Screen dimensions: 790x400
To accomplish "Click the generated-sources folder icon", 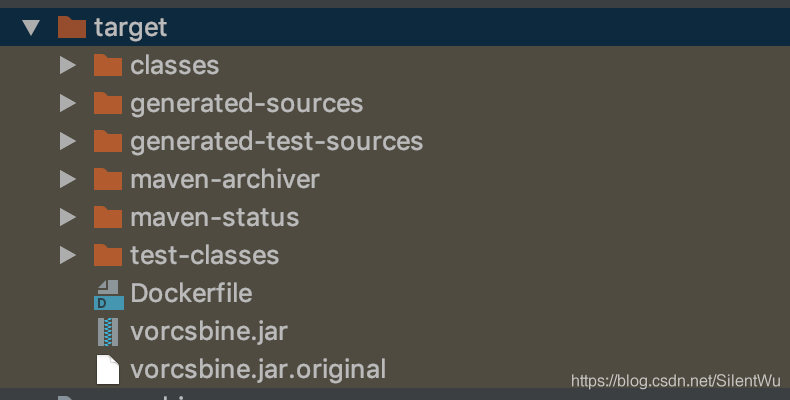I will pos(107,104).
